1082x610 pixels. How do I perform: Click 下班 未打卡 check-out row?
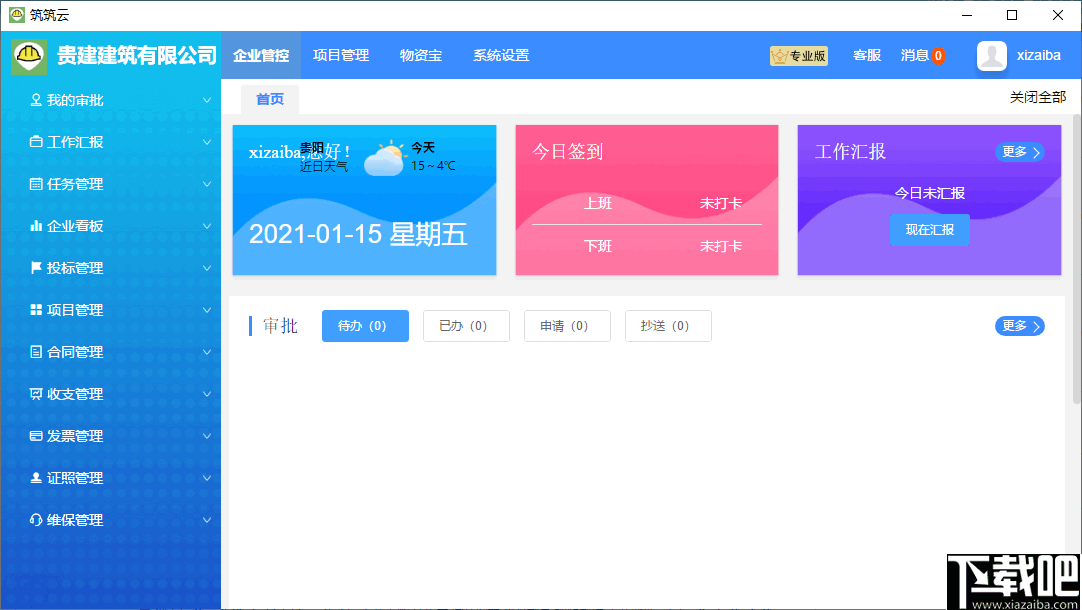647,246
